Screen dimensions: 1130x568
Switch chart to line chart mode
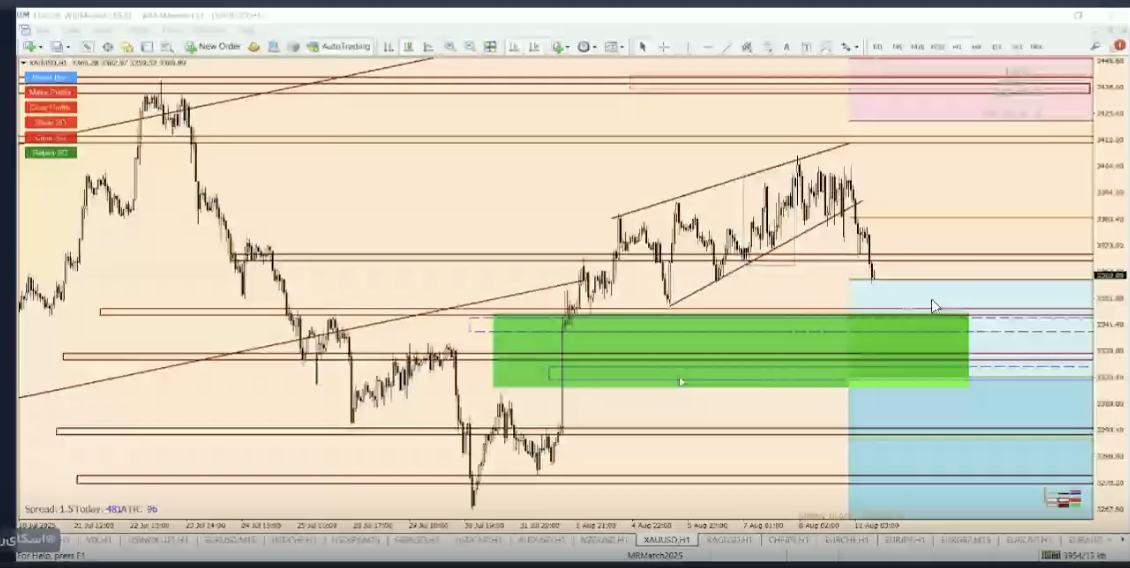(x=429, y=47)
